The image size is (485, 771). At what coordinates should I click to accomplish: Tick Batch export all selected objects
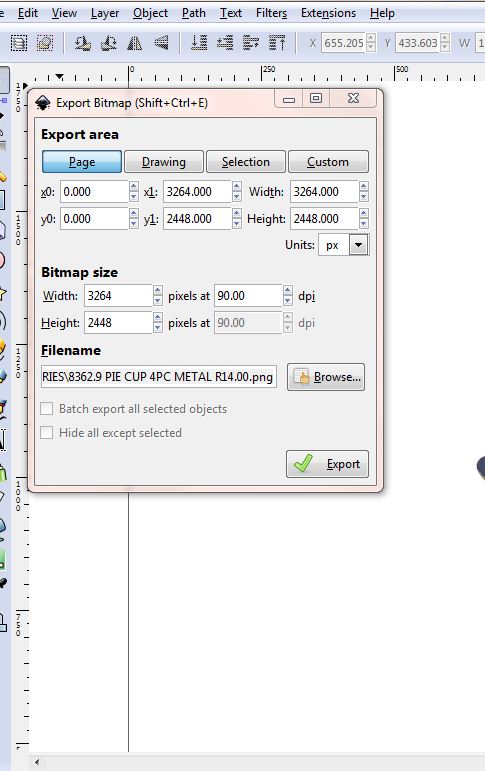tap(47, 409)
